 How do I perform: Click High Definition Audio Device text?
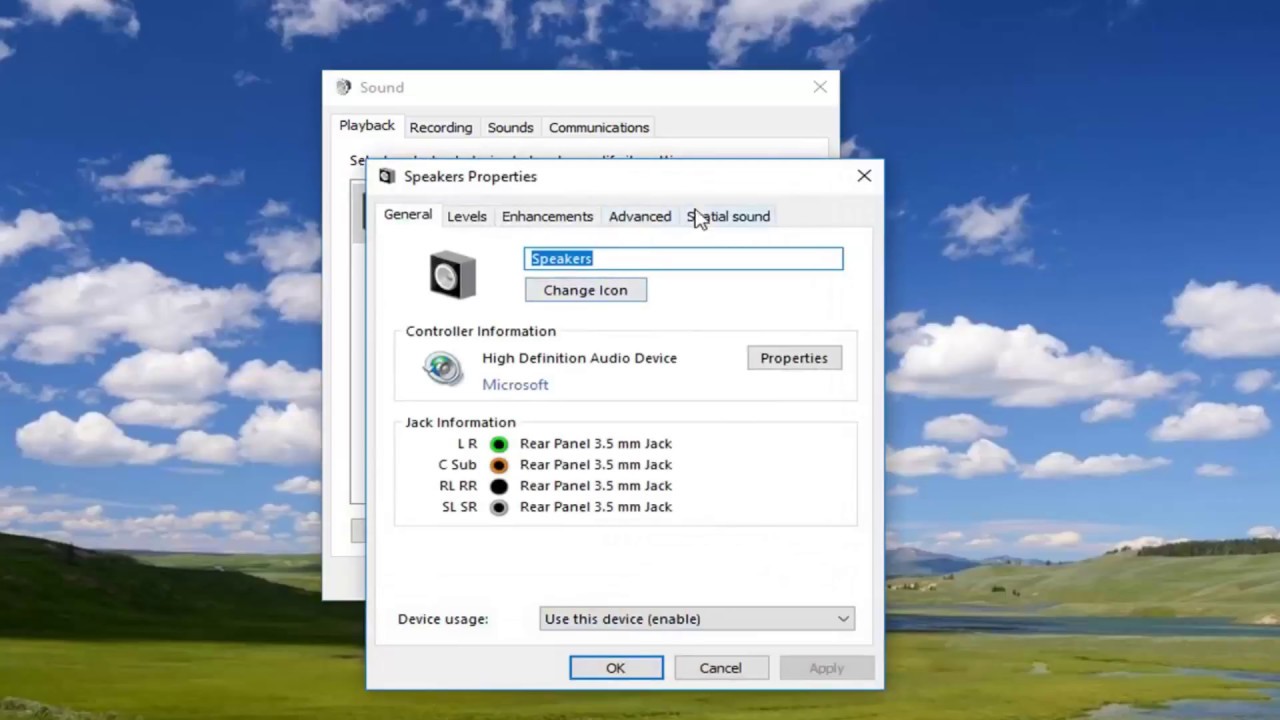pos(580,358)
